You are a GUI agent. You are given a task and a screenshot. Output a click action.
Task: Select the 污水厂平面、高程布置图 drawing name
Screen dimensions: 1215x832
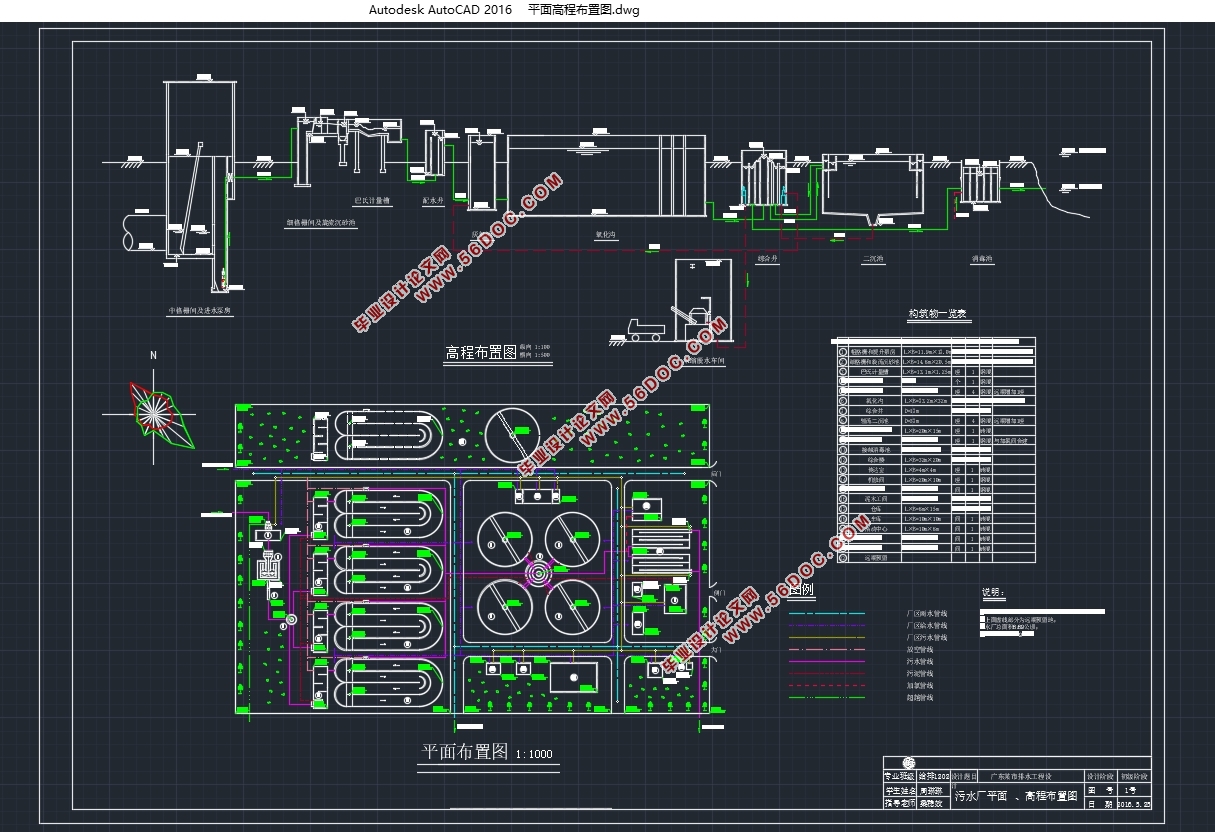(1016, 797)
